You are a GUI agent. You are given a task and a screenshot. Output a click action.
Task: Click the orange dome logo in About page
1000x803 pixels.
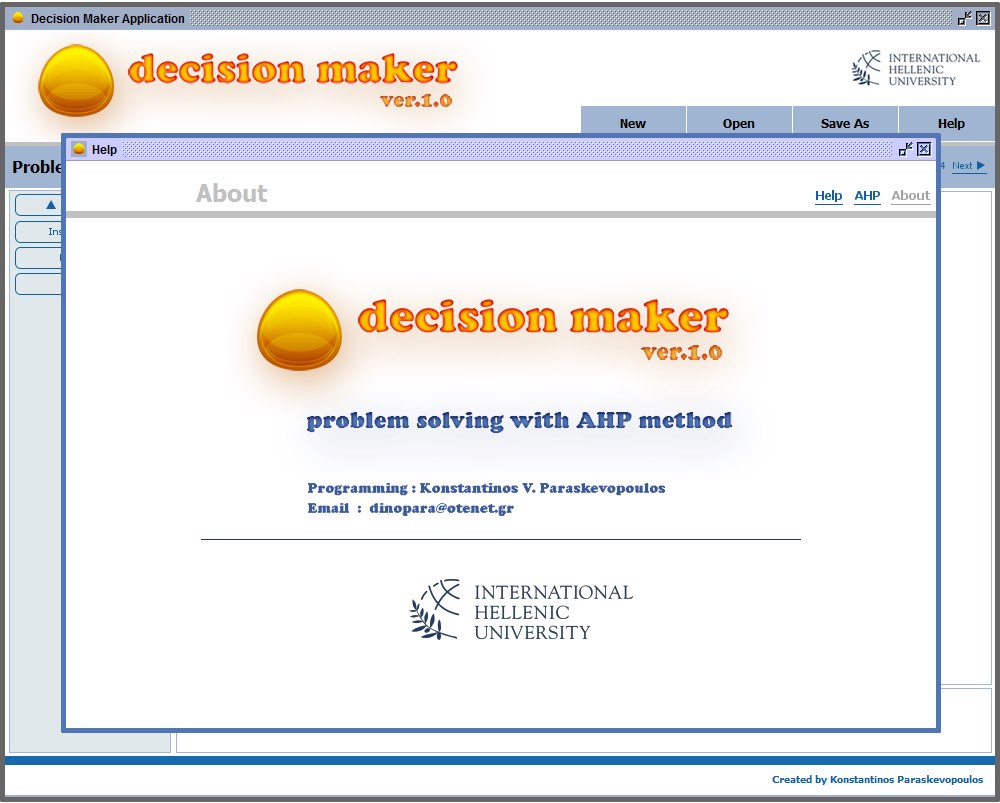pos(299,329)
